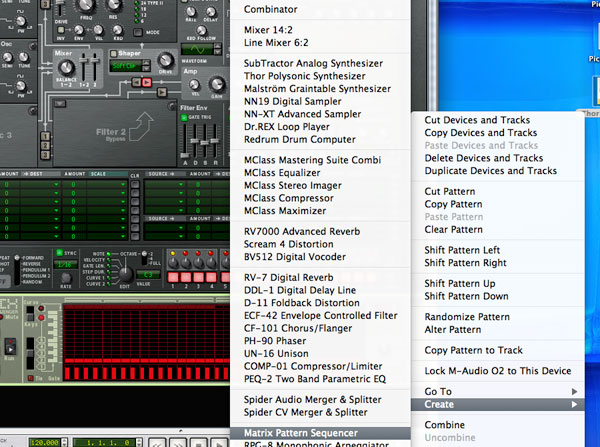Click the song position display 1.1.1.0
Screen dimensions: 600x447
point(104,443)
